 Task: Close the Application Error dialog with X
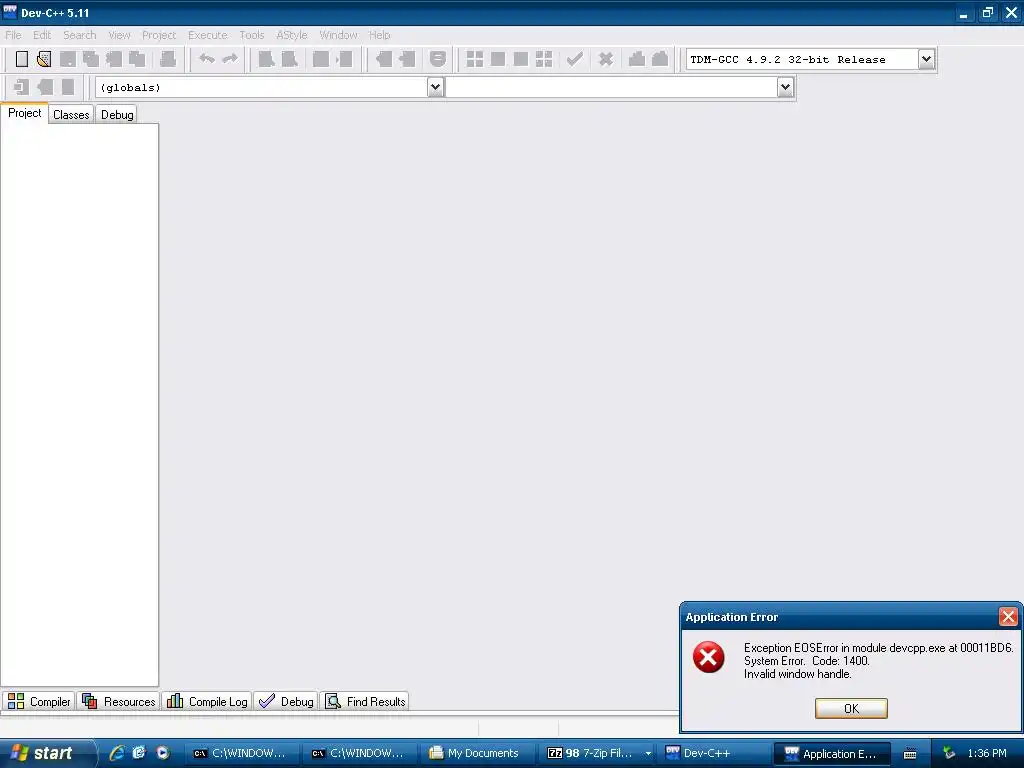pos(1008,616)
